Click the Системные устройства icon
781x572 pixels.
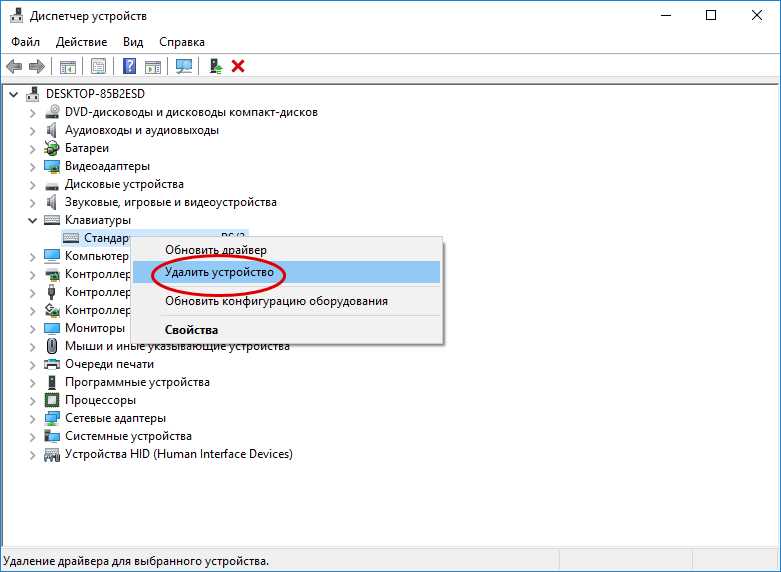click(x=52, y=436)
